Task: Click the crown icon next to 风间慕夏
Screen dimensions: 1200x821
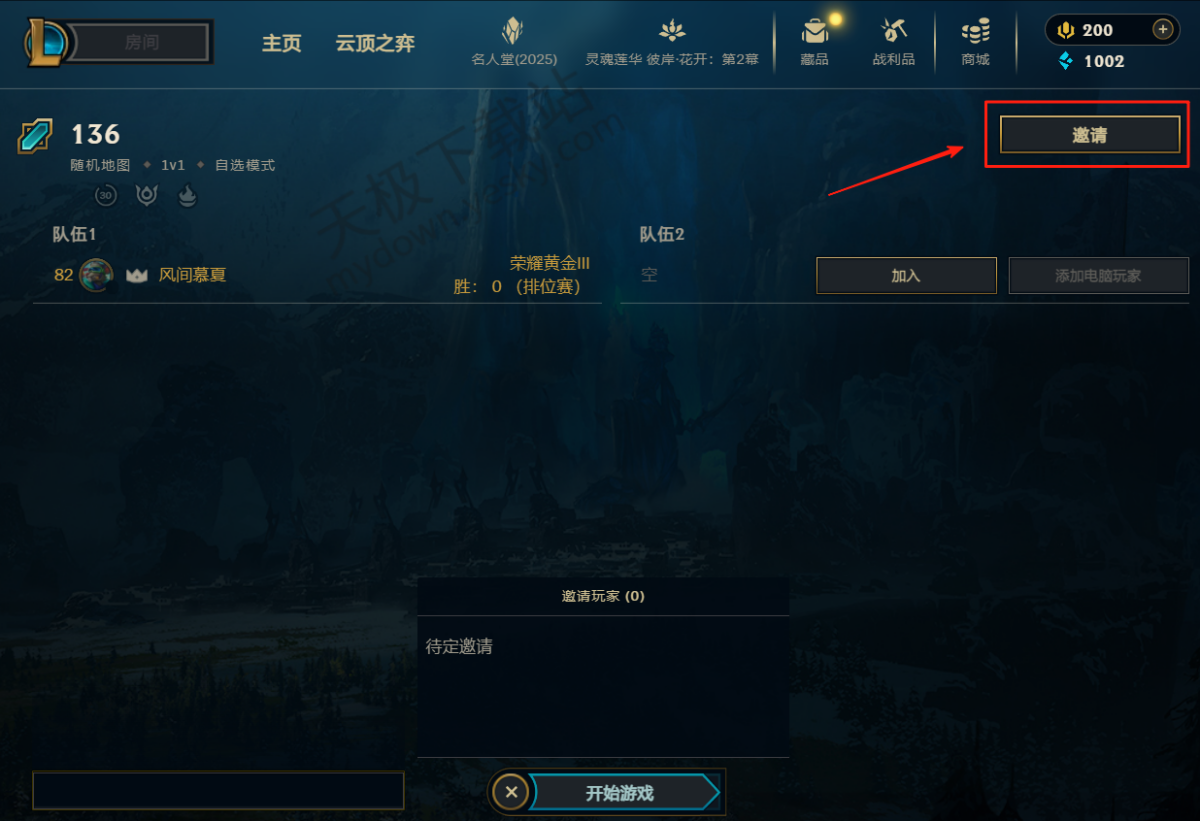Action: (137, 275)
